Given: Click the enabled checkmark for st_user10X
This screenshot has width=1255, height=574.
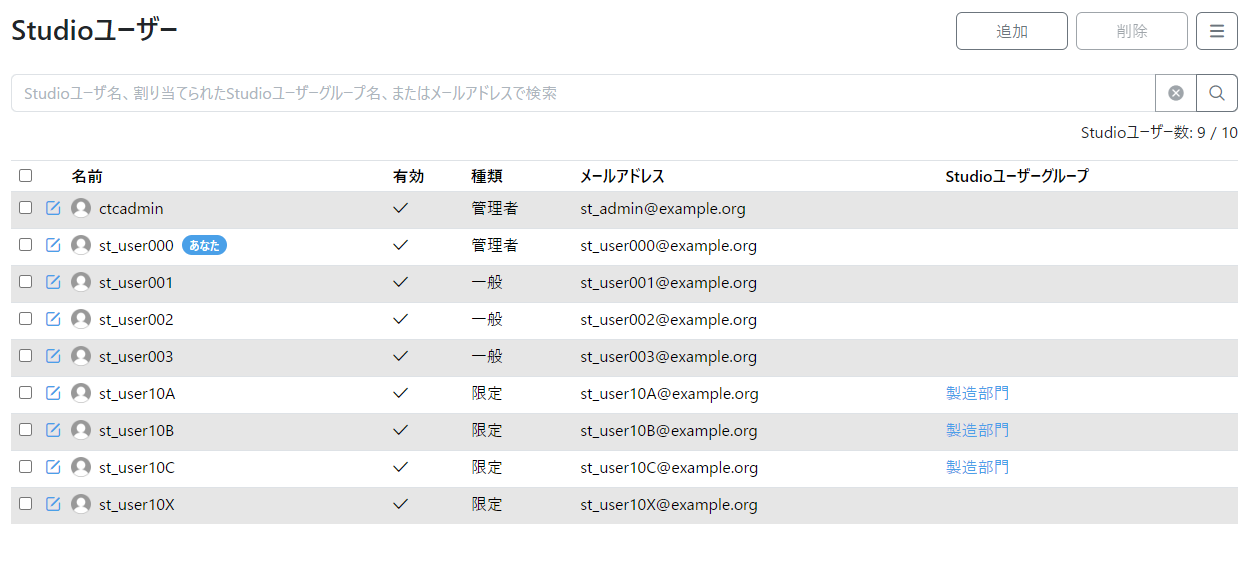Looking at the screenshot, I should pyautogui.click(x=401, y=504).
